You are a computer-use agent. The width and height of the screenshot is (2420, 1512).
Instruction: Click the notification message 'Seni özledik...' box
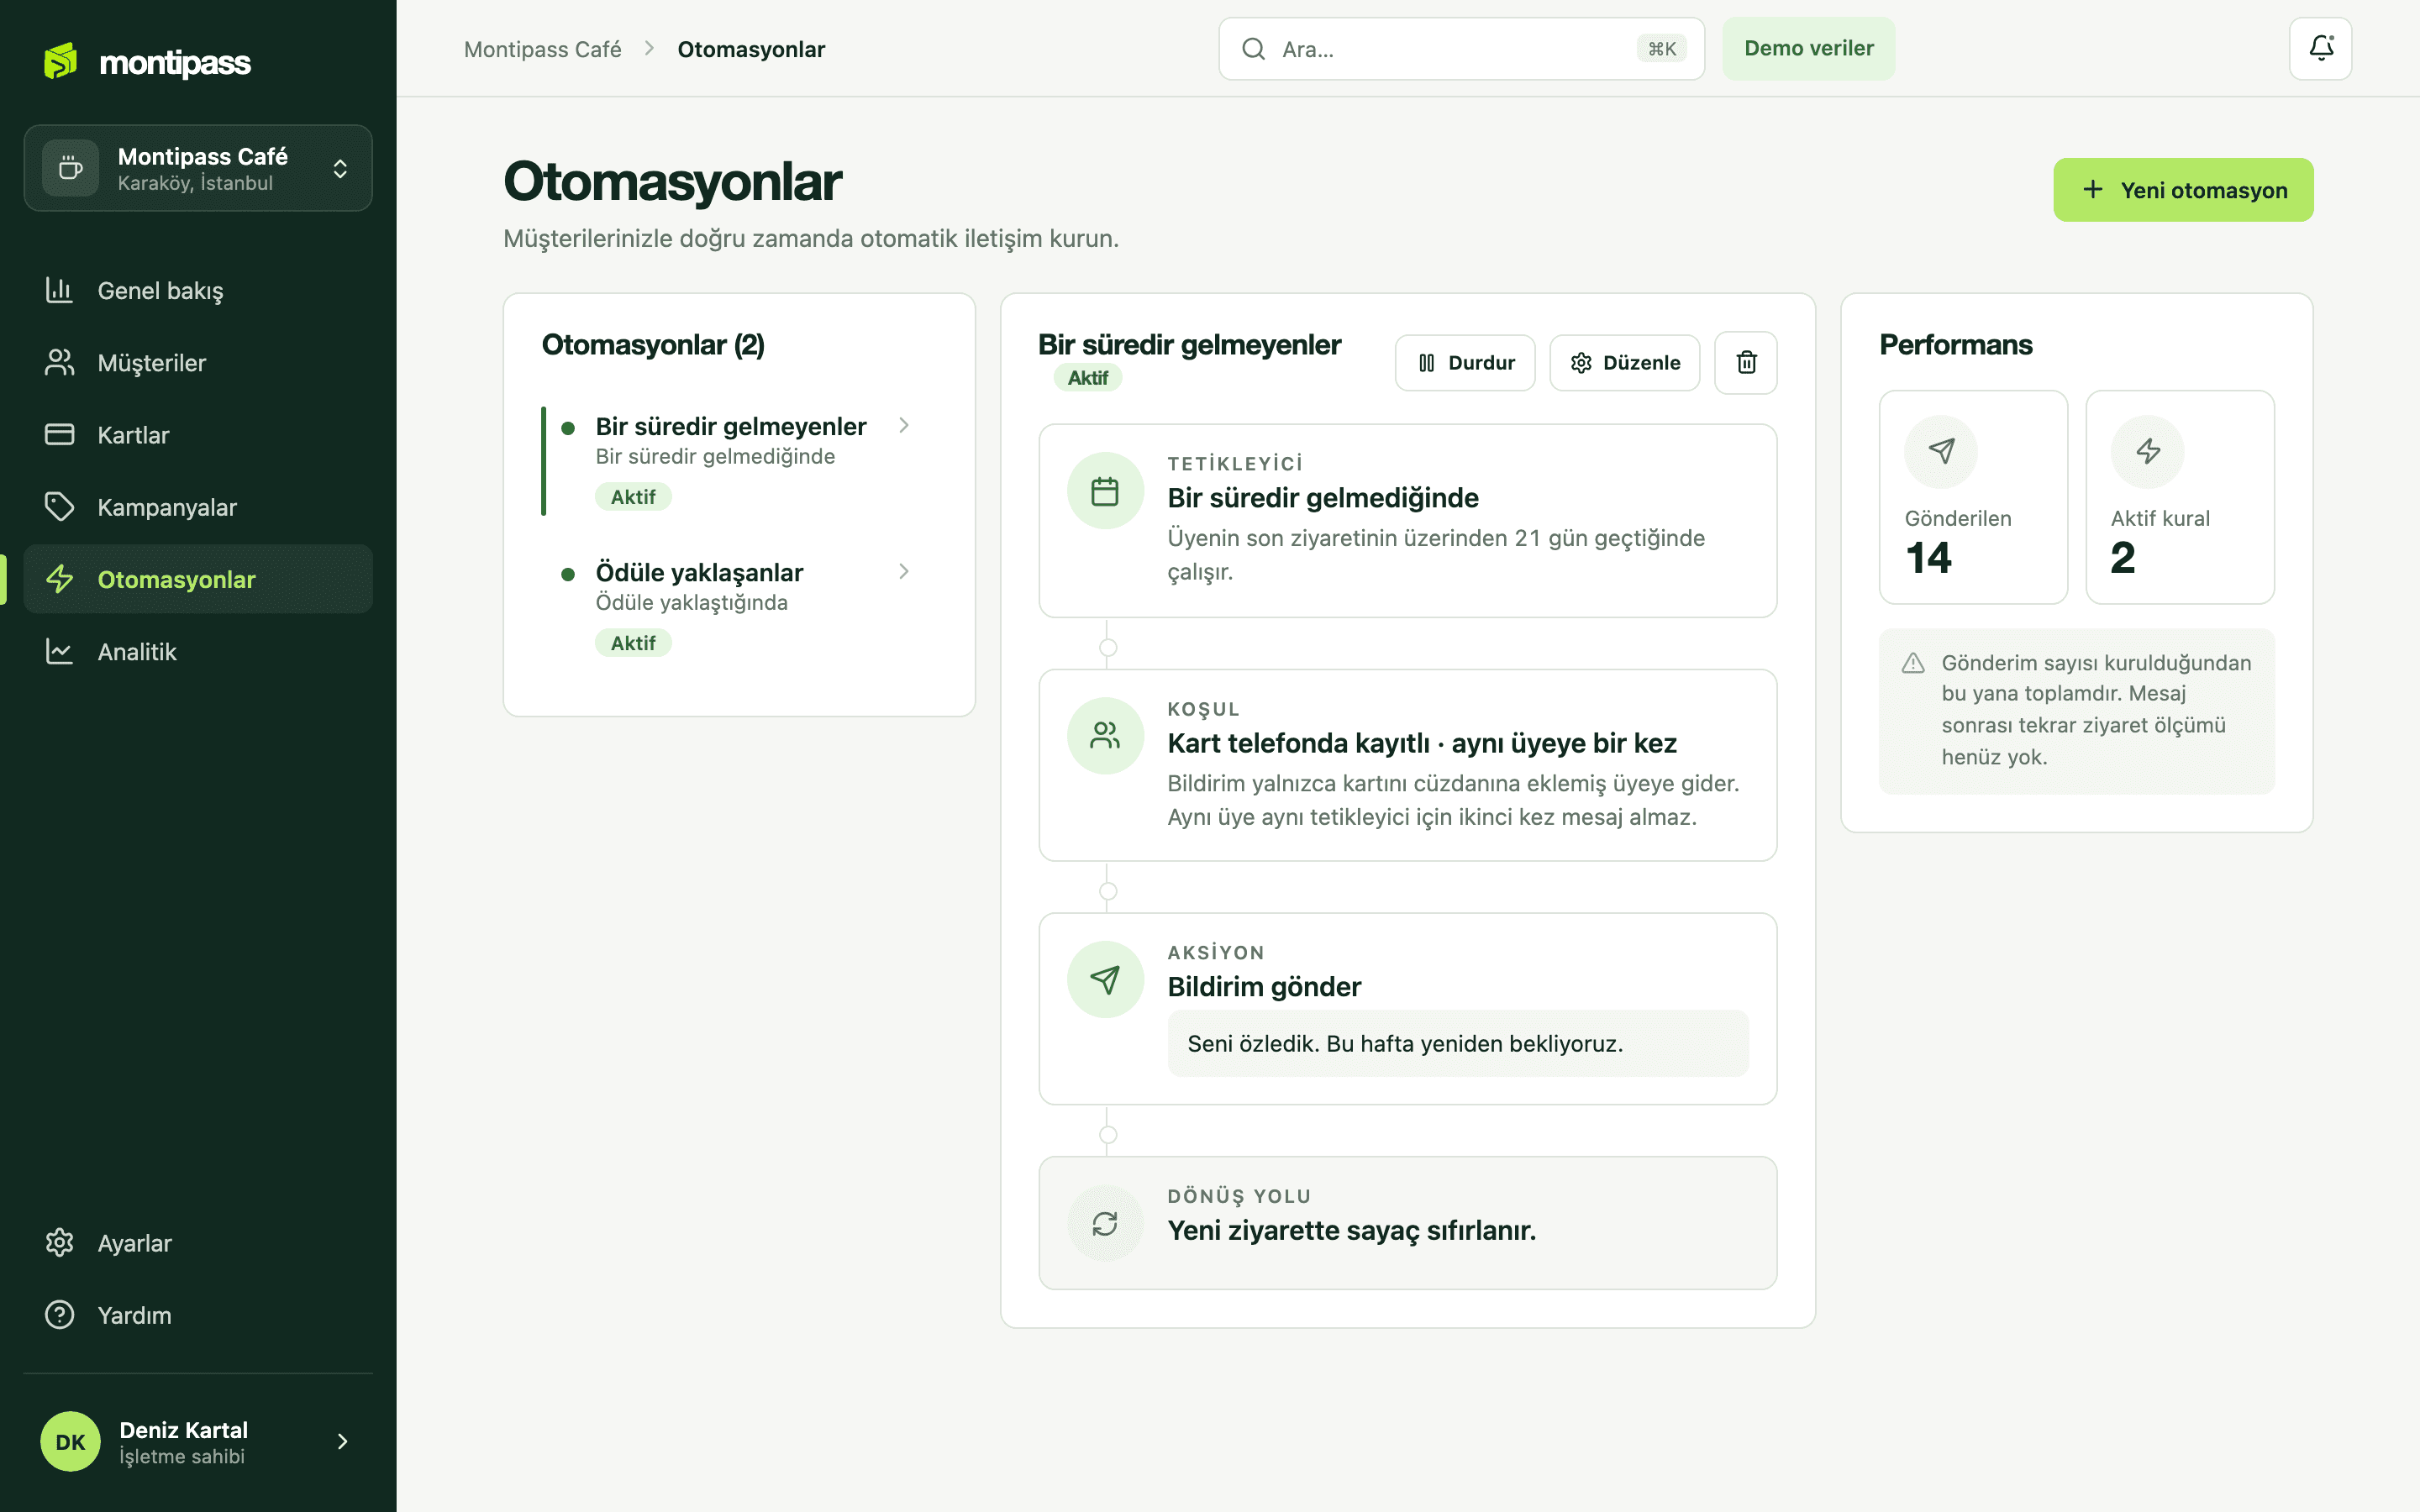pos(1458,1043)
